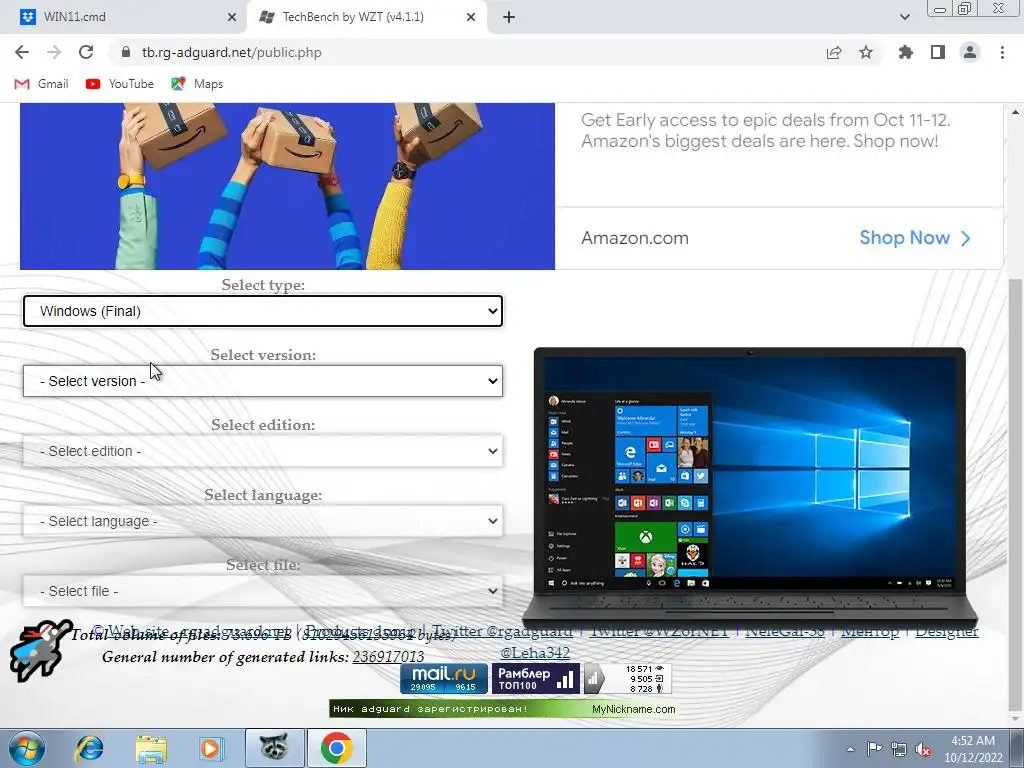1024x768 pixels.
Task: Click the Chrome taskbar icon
Action: pyautogui.click(x=336, y=748)
